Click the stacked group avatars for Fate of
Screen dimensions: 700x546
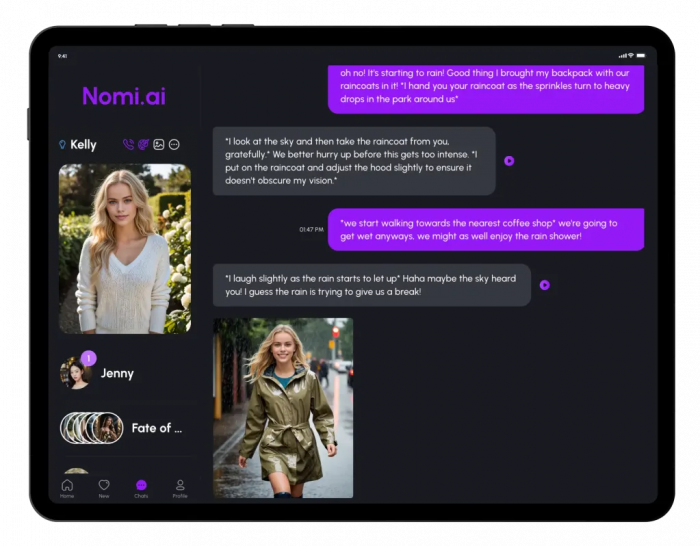coord(92,428)
